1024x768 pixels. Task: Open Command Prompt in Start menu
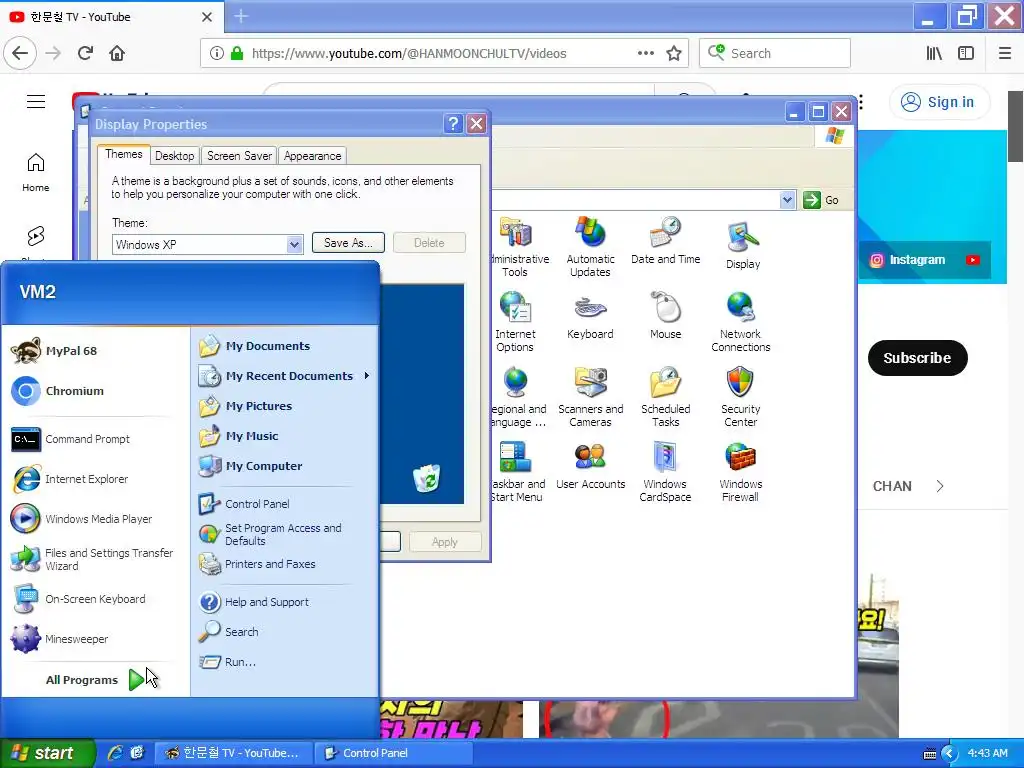click(x=71, y=439)
